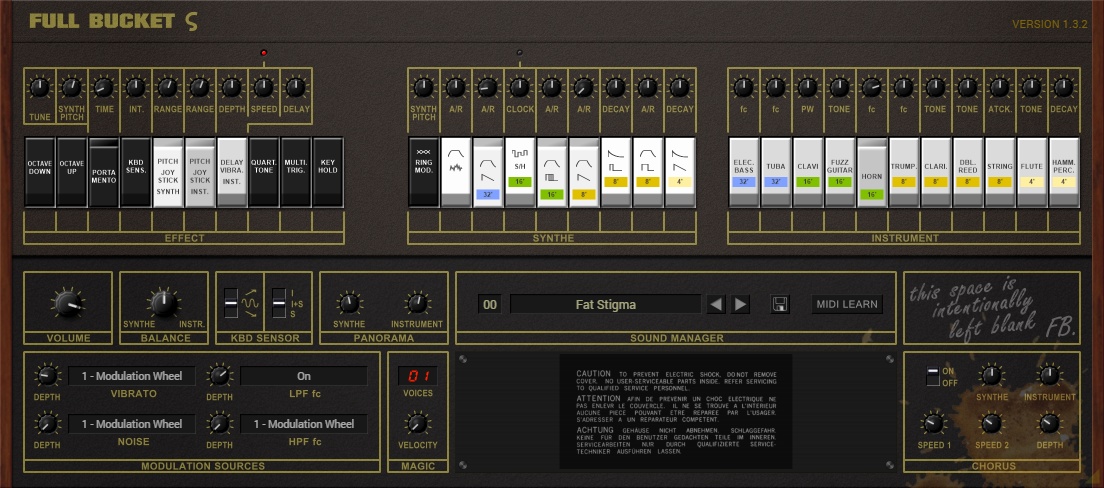Open the LPF fc source dropdown showing On

click(x=303, y=376)
